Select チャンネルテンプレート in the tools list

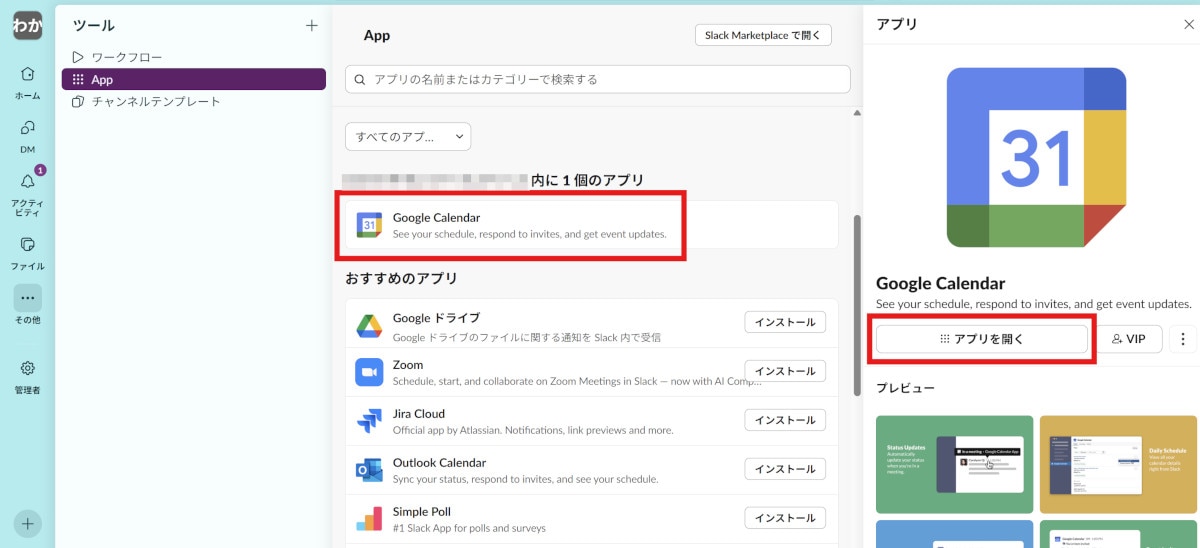pyautogui.click(x=155, y=102)
